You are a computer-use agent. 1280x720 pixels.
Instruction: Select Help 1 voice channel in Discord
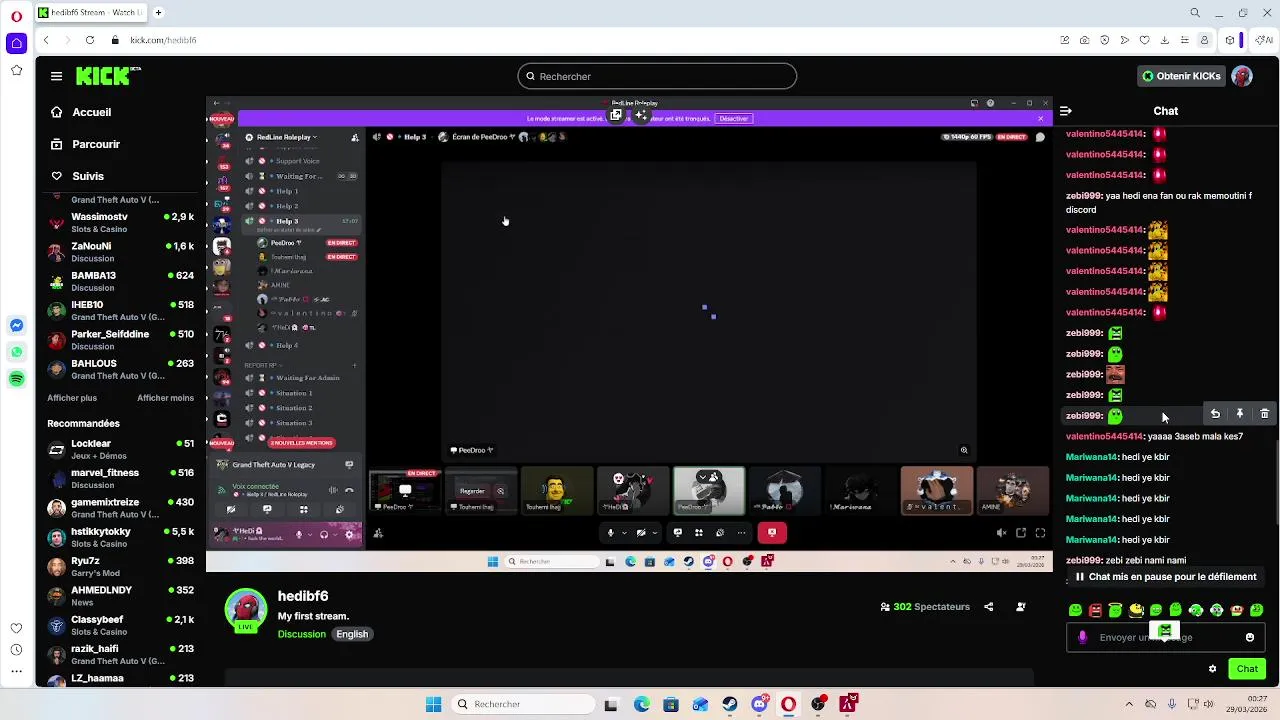click(x=287, y=191)
